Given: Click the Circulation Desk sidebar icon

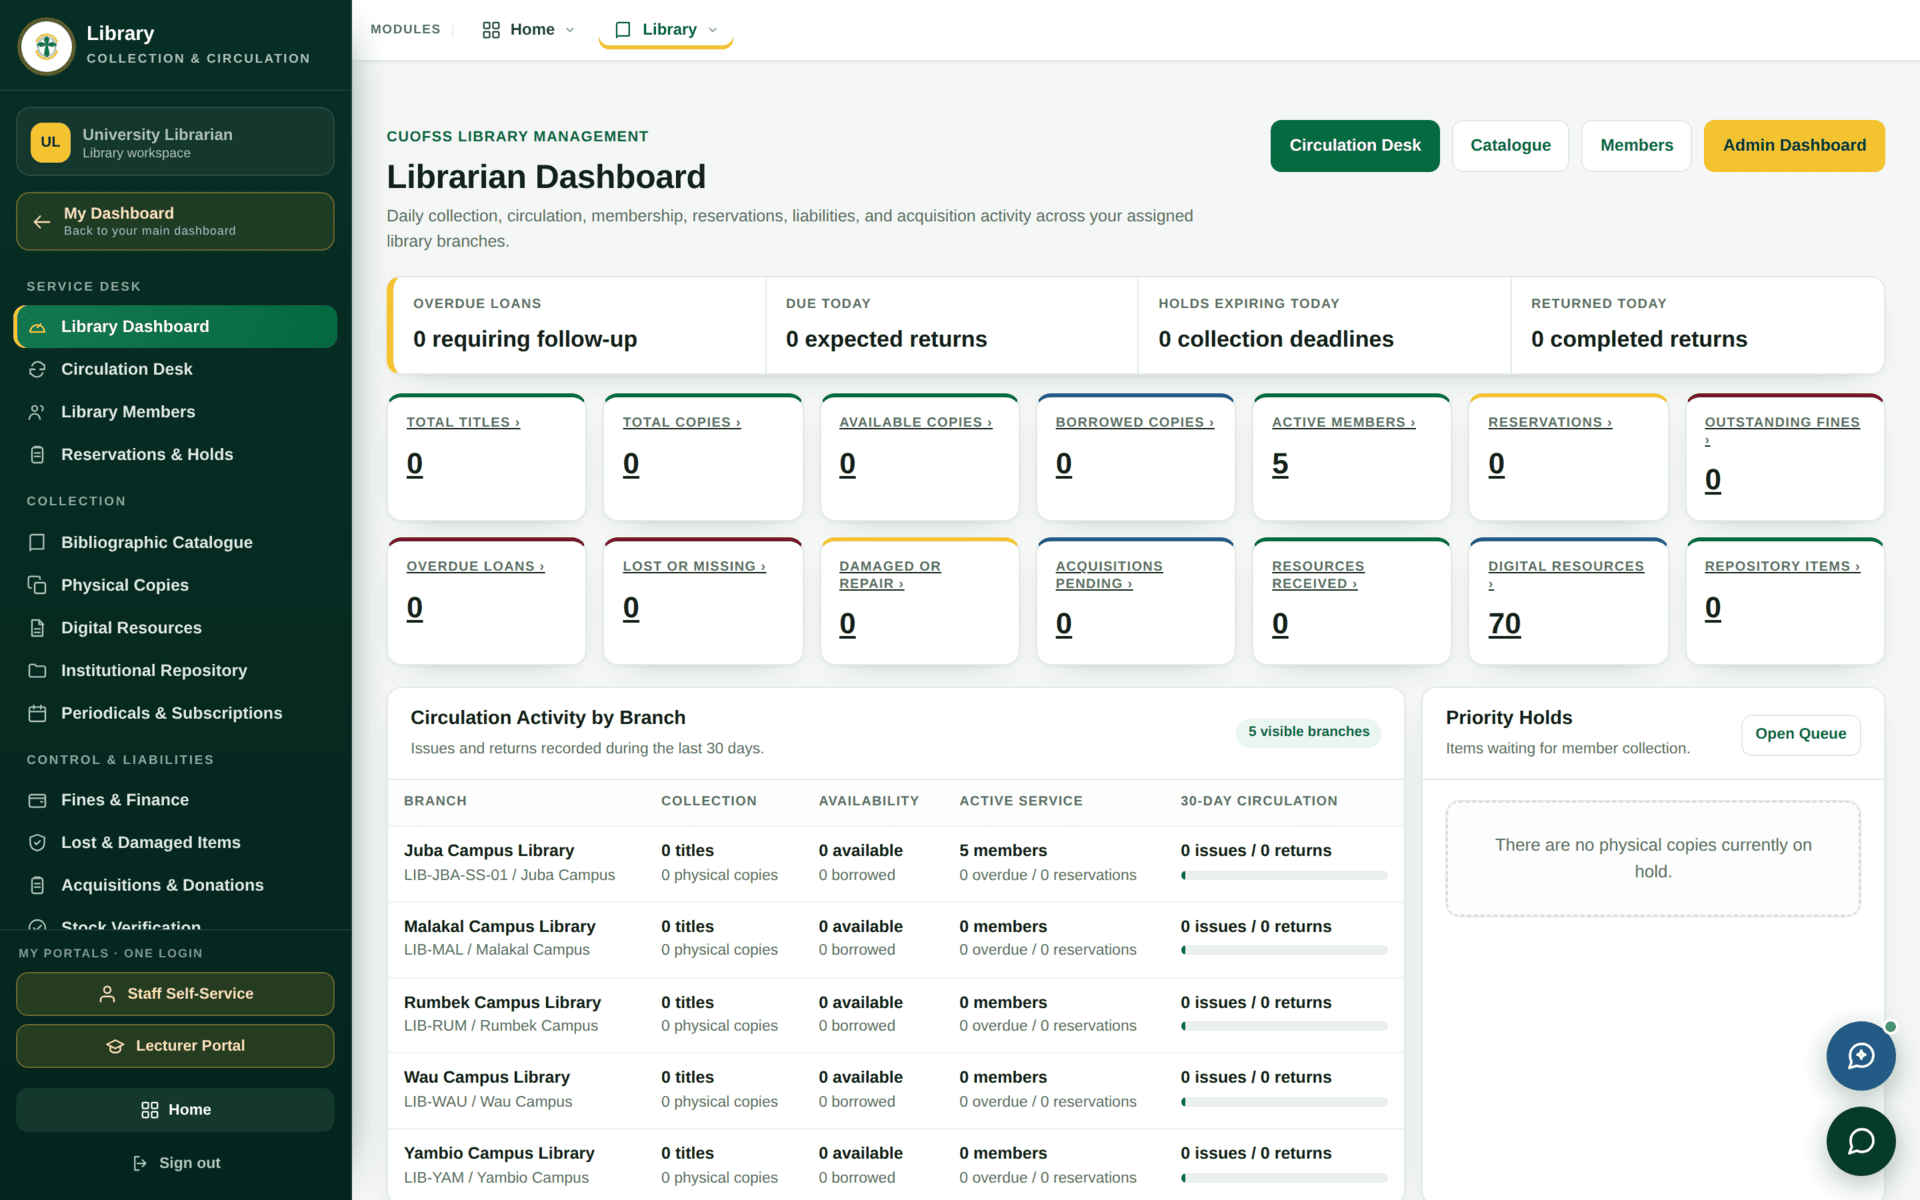Looking at the screenshot, I should click(x=37, y=369).
